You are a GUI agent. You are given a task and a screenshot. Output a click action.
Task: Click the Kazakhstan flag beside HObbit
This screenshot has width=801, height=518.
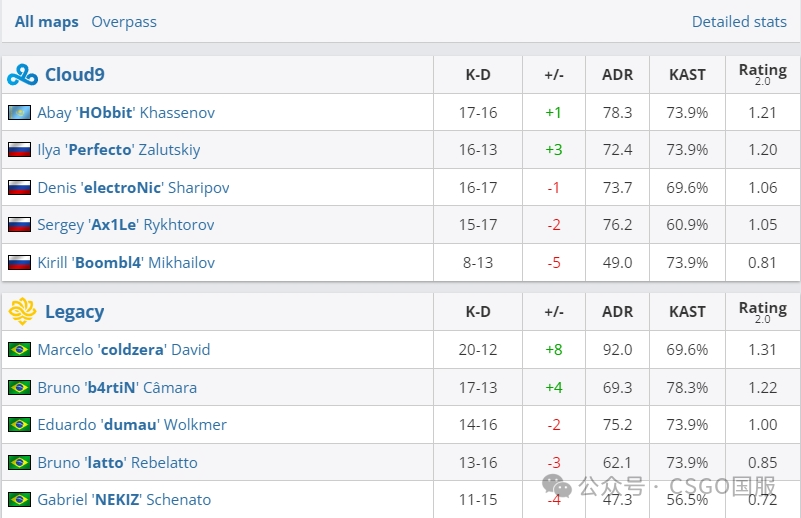[x=19, y=113]
